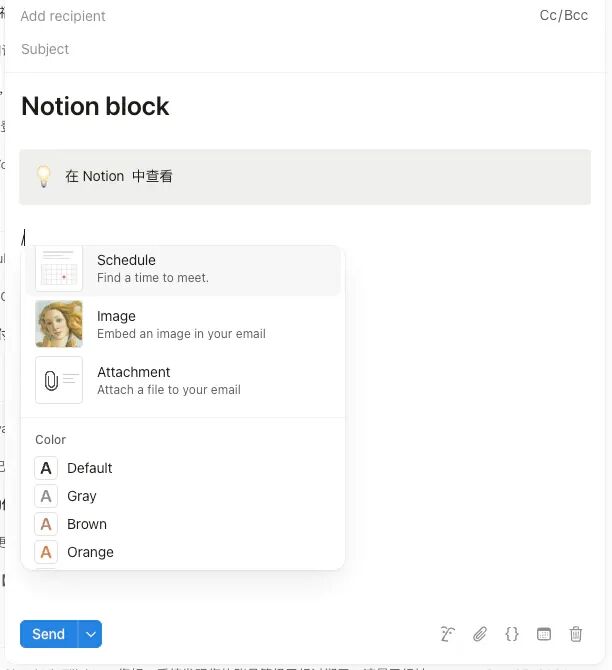Click the lightbulb emoji in the callout
This screenshot has height=670, width=612.
44,176
